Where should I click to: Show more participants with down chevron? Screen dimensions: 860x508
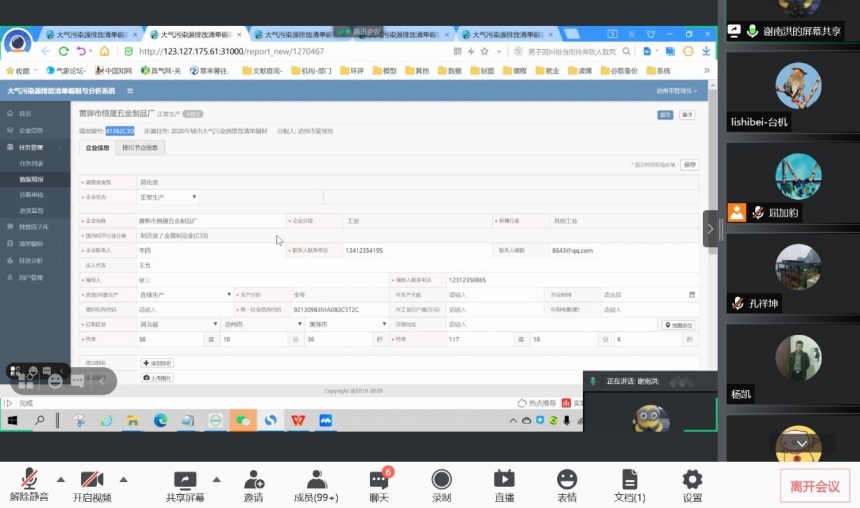point(801,443)
